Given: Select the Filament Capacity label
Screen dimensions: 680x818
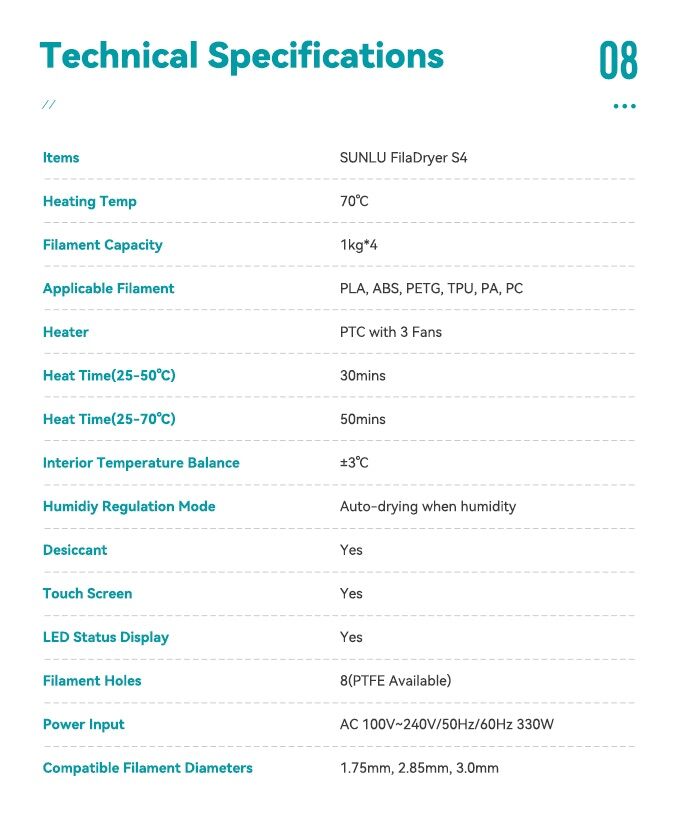Looking at the screenshot, I should pos(102,245).
